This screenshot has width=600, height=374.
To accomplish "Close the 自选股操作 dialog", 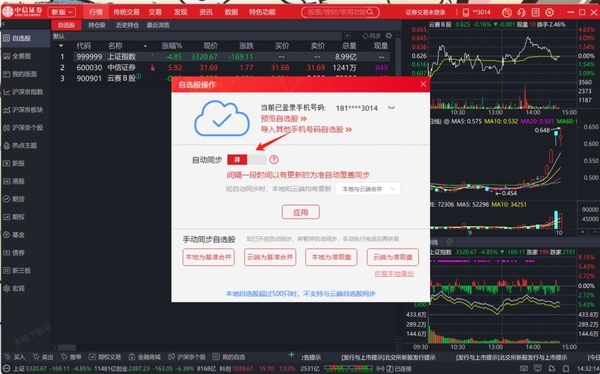I will pos(423,84).
